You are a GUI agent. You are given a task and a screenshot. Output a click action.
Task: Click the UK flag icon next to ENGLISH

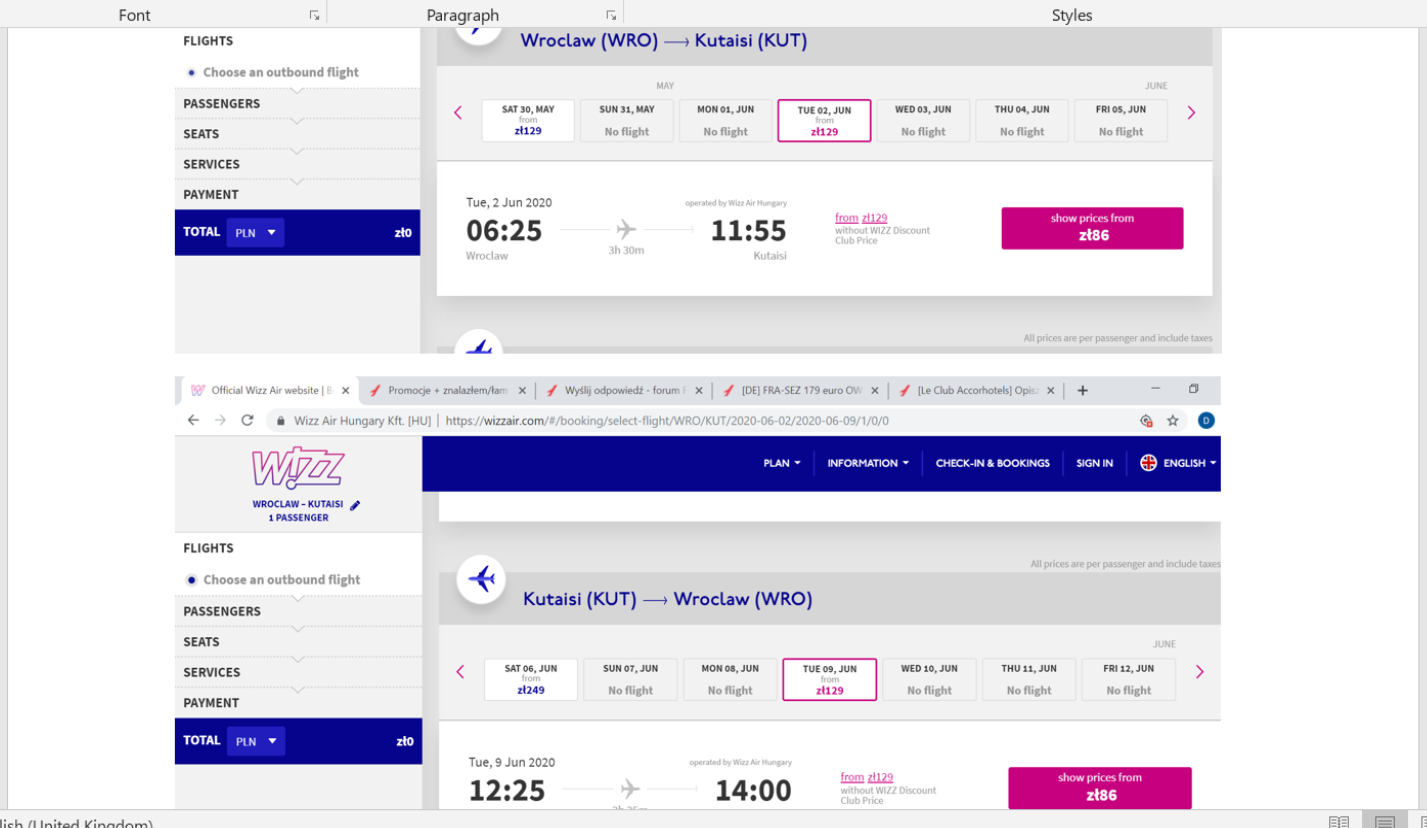[x=1149, y=463]
